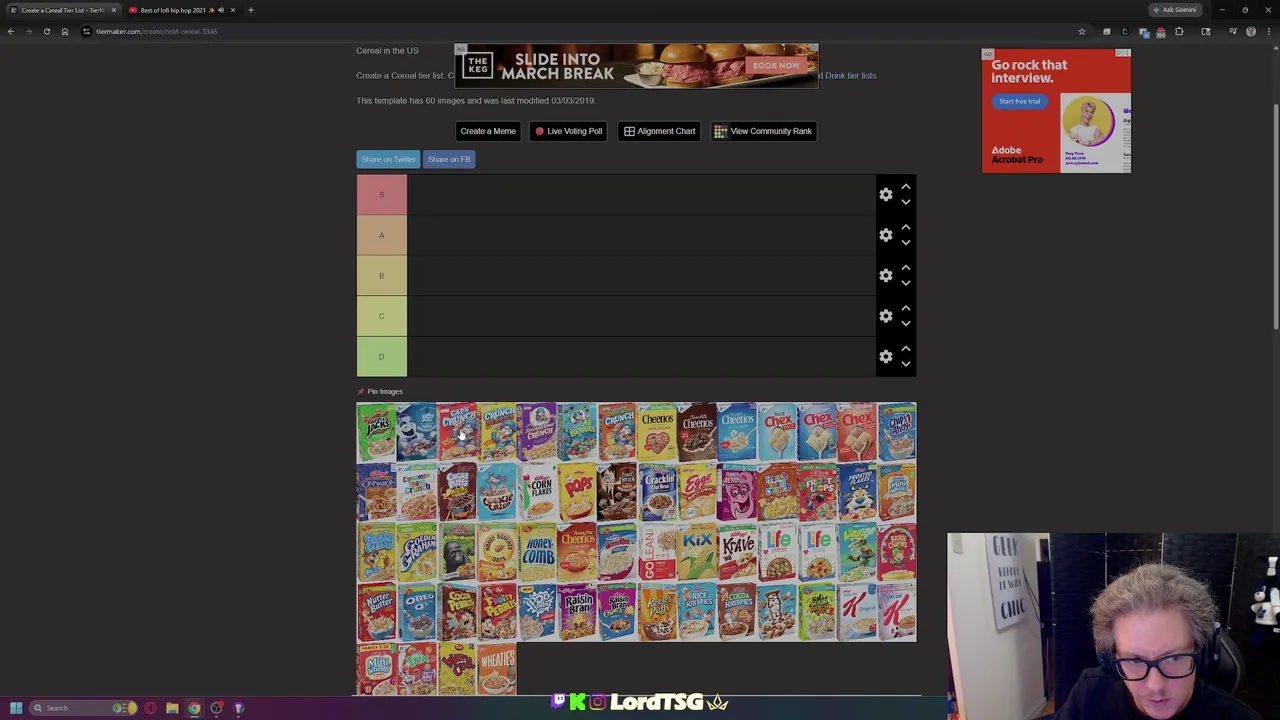Move C tier row up with arrow

pyautogui.click(x=906, y=308)
